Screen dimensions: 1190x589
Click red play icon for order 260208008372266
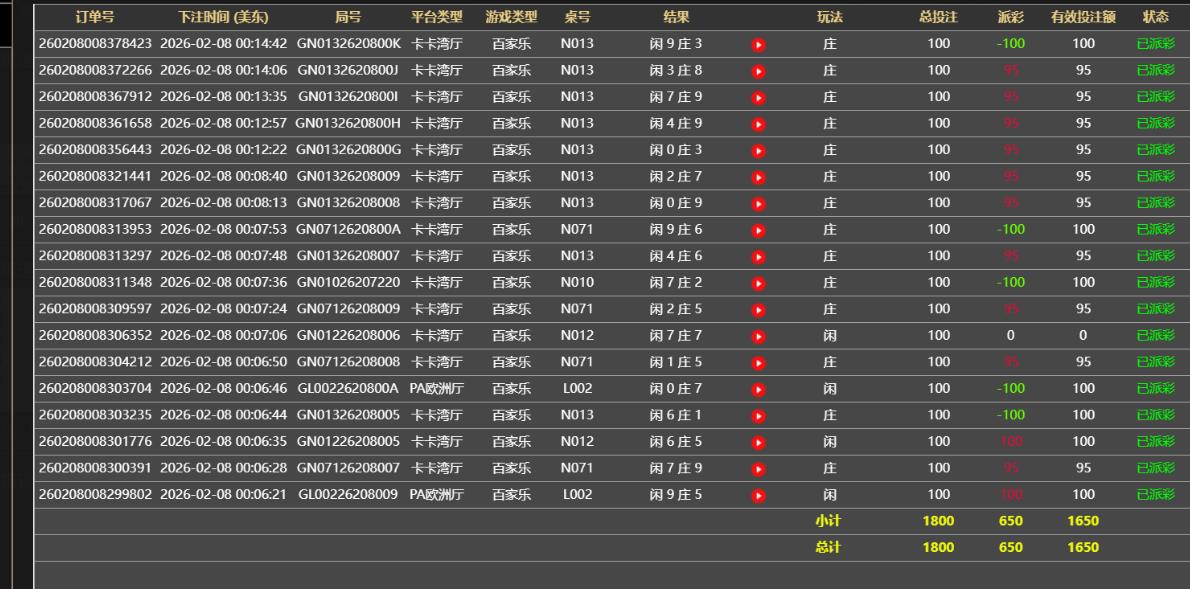point(758,71)
